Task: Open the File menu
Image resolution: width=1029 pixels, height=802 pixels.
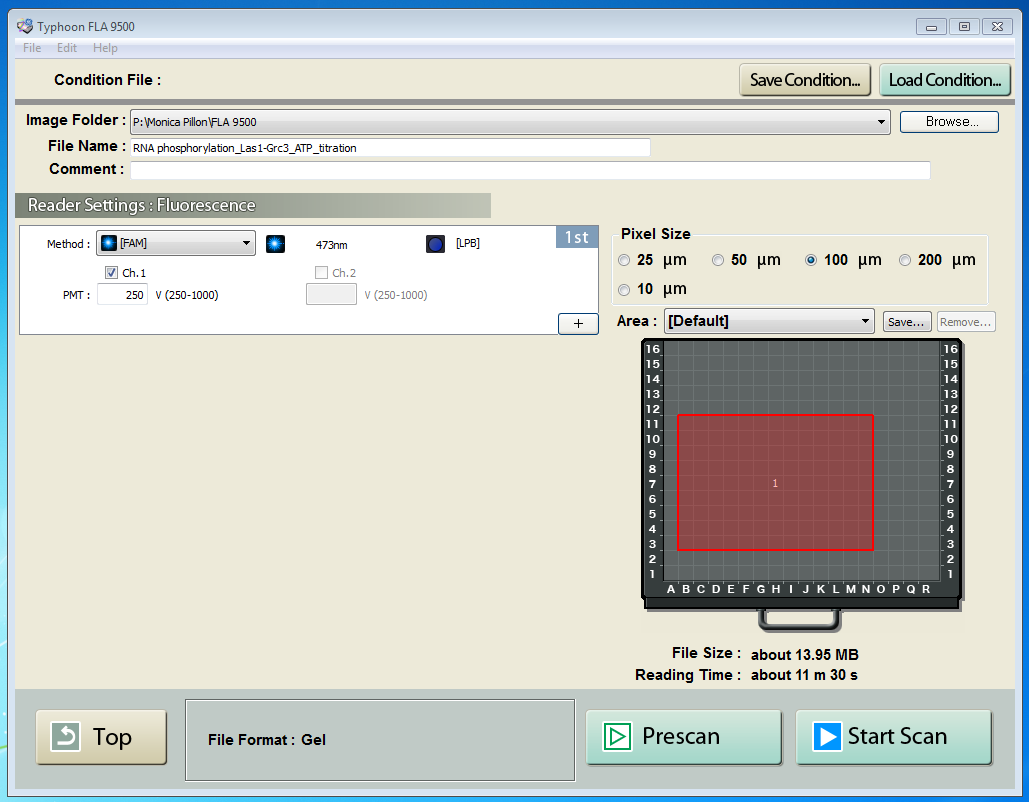Action: click(x=32, y=48)
